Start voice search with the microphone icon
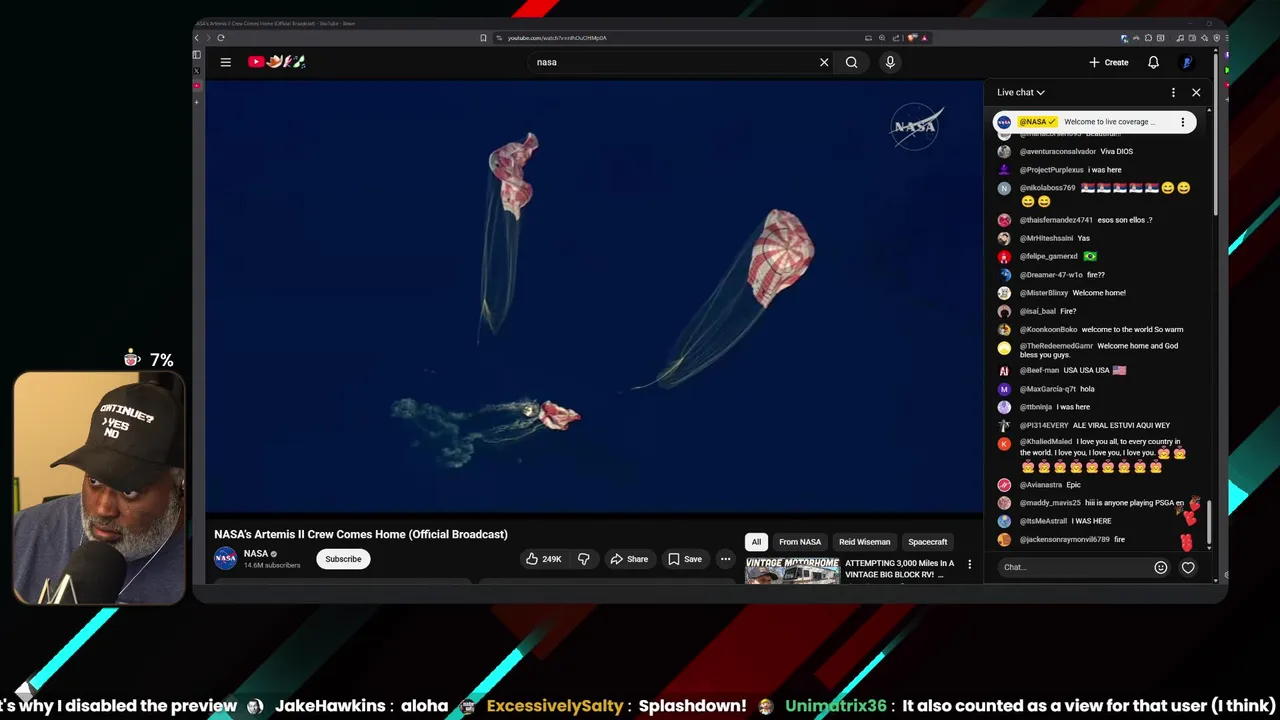Screen dimensions: 1280x720 coord(890,62)
